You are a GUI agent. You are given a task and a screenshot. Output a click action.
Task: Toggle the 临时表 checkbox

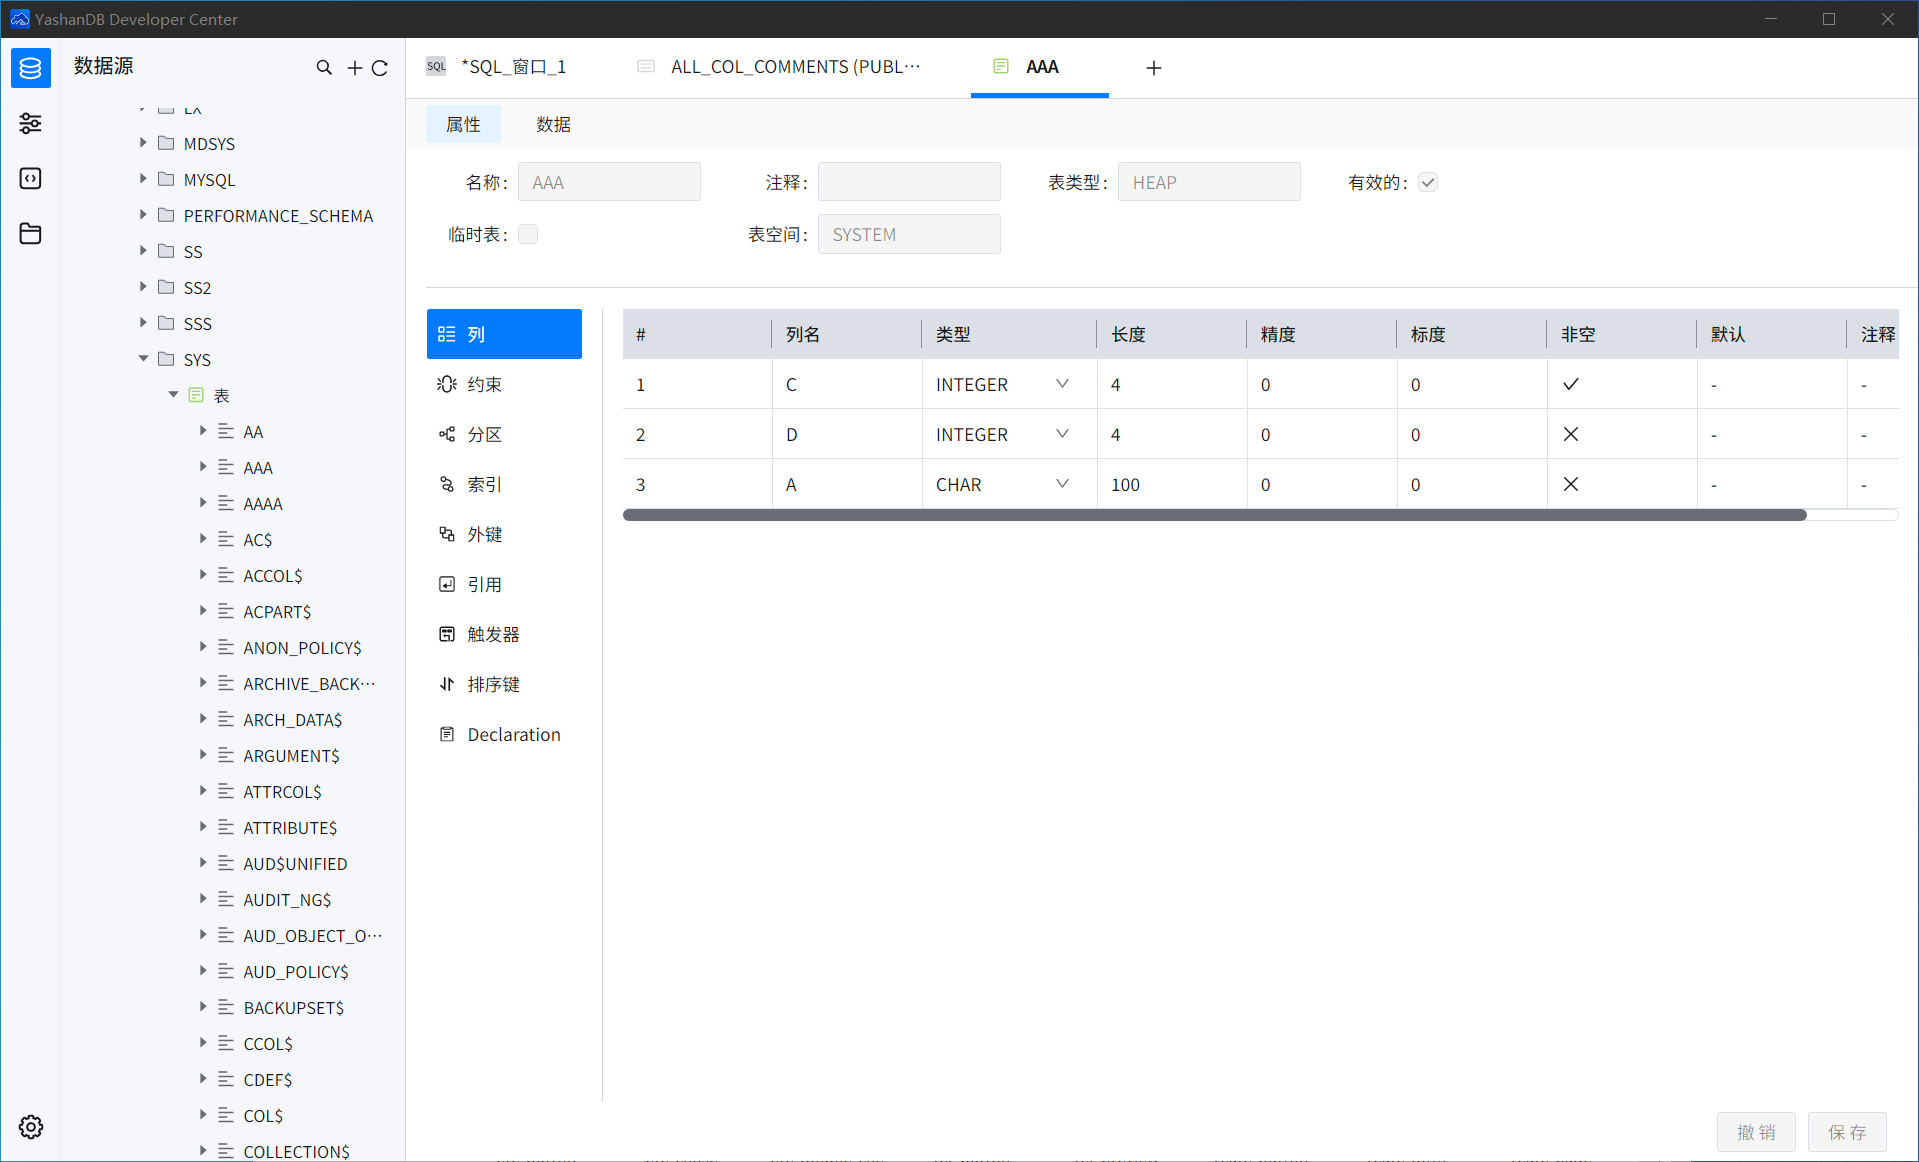[528, 234]
